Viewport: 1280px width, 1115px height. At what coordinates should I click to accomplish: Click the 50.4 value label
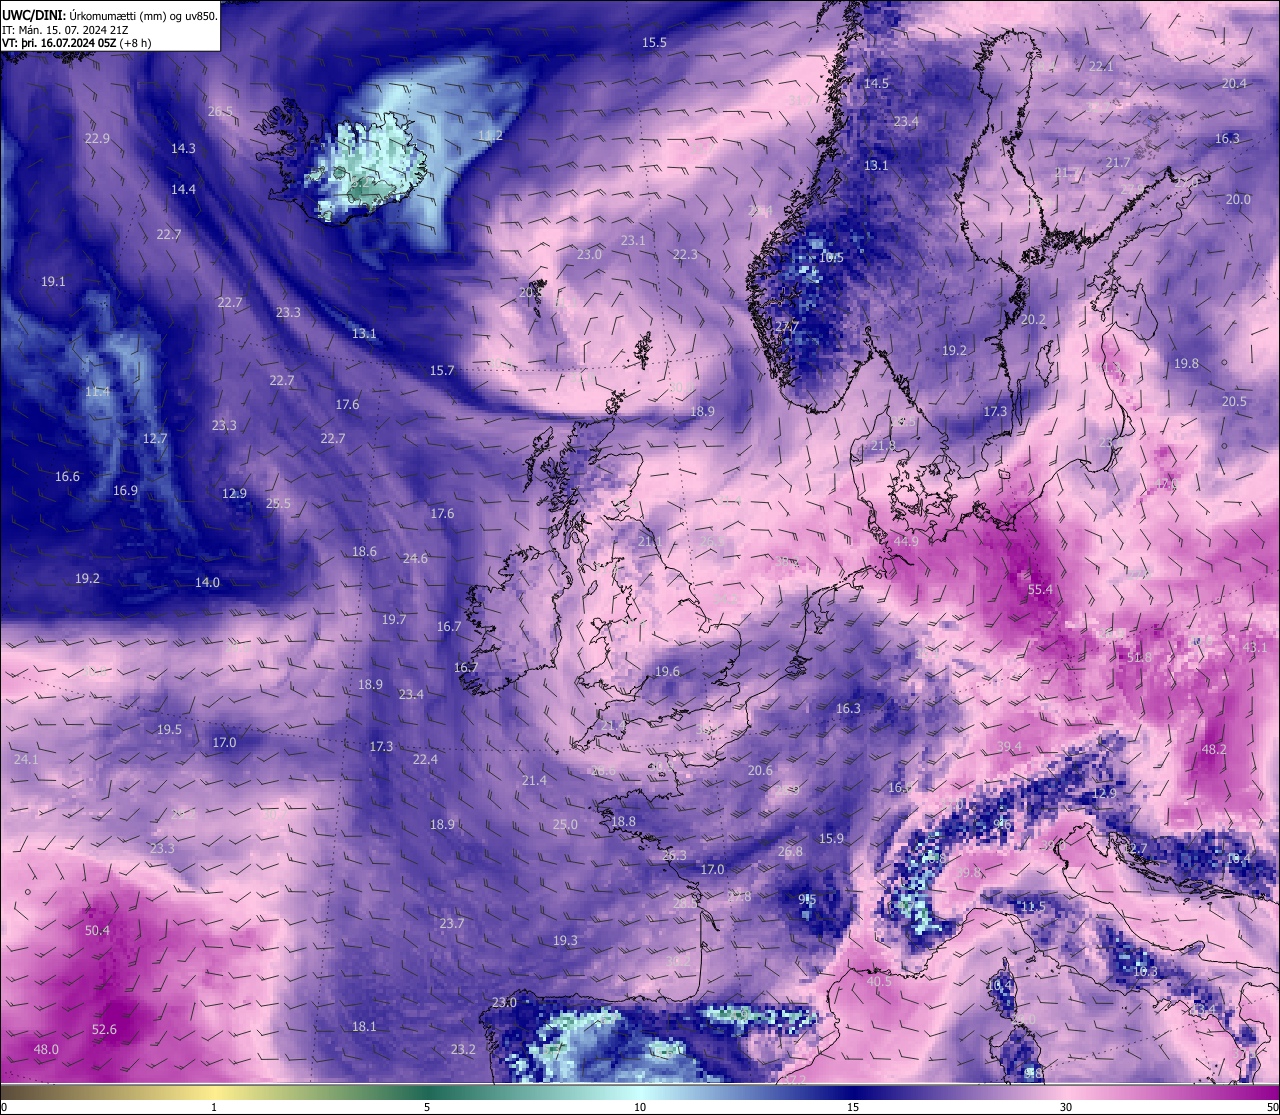click(97, 930)
